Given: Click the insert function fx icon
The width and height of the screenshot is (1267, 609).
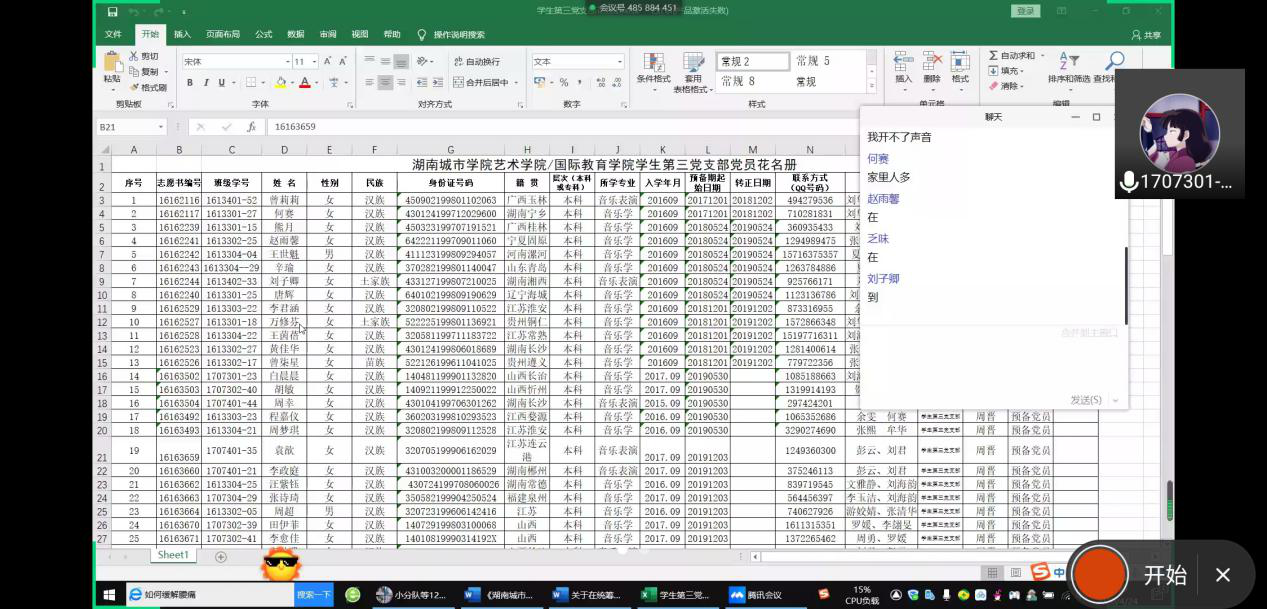Looking at the screenshot, I should pos(251,127).
